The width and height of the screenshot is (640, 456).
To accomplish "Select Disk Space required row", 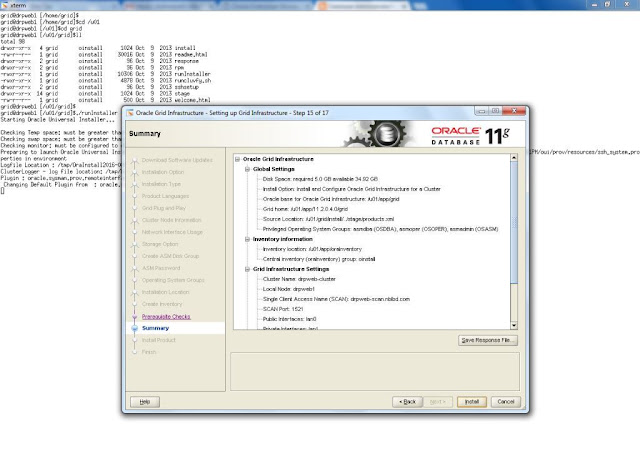I will point(320,179).
